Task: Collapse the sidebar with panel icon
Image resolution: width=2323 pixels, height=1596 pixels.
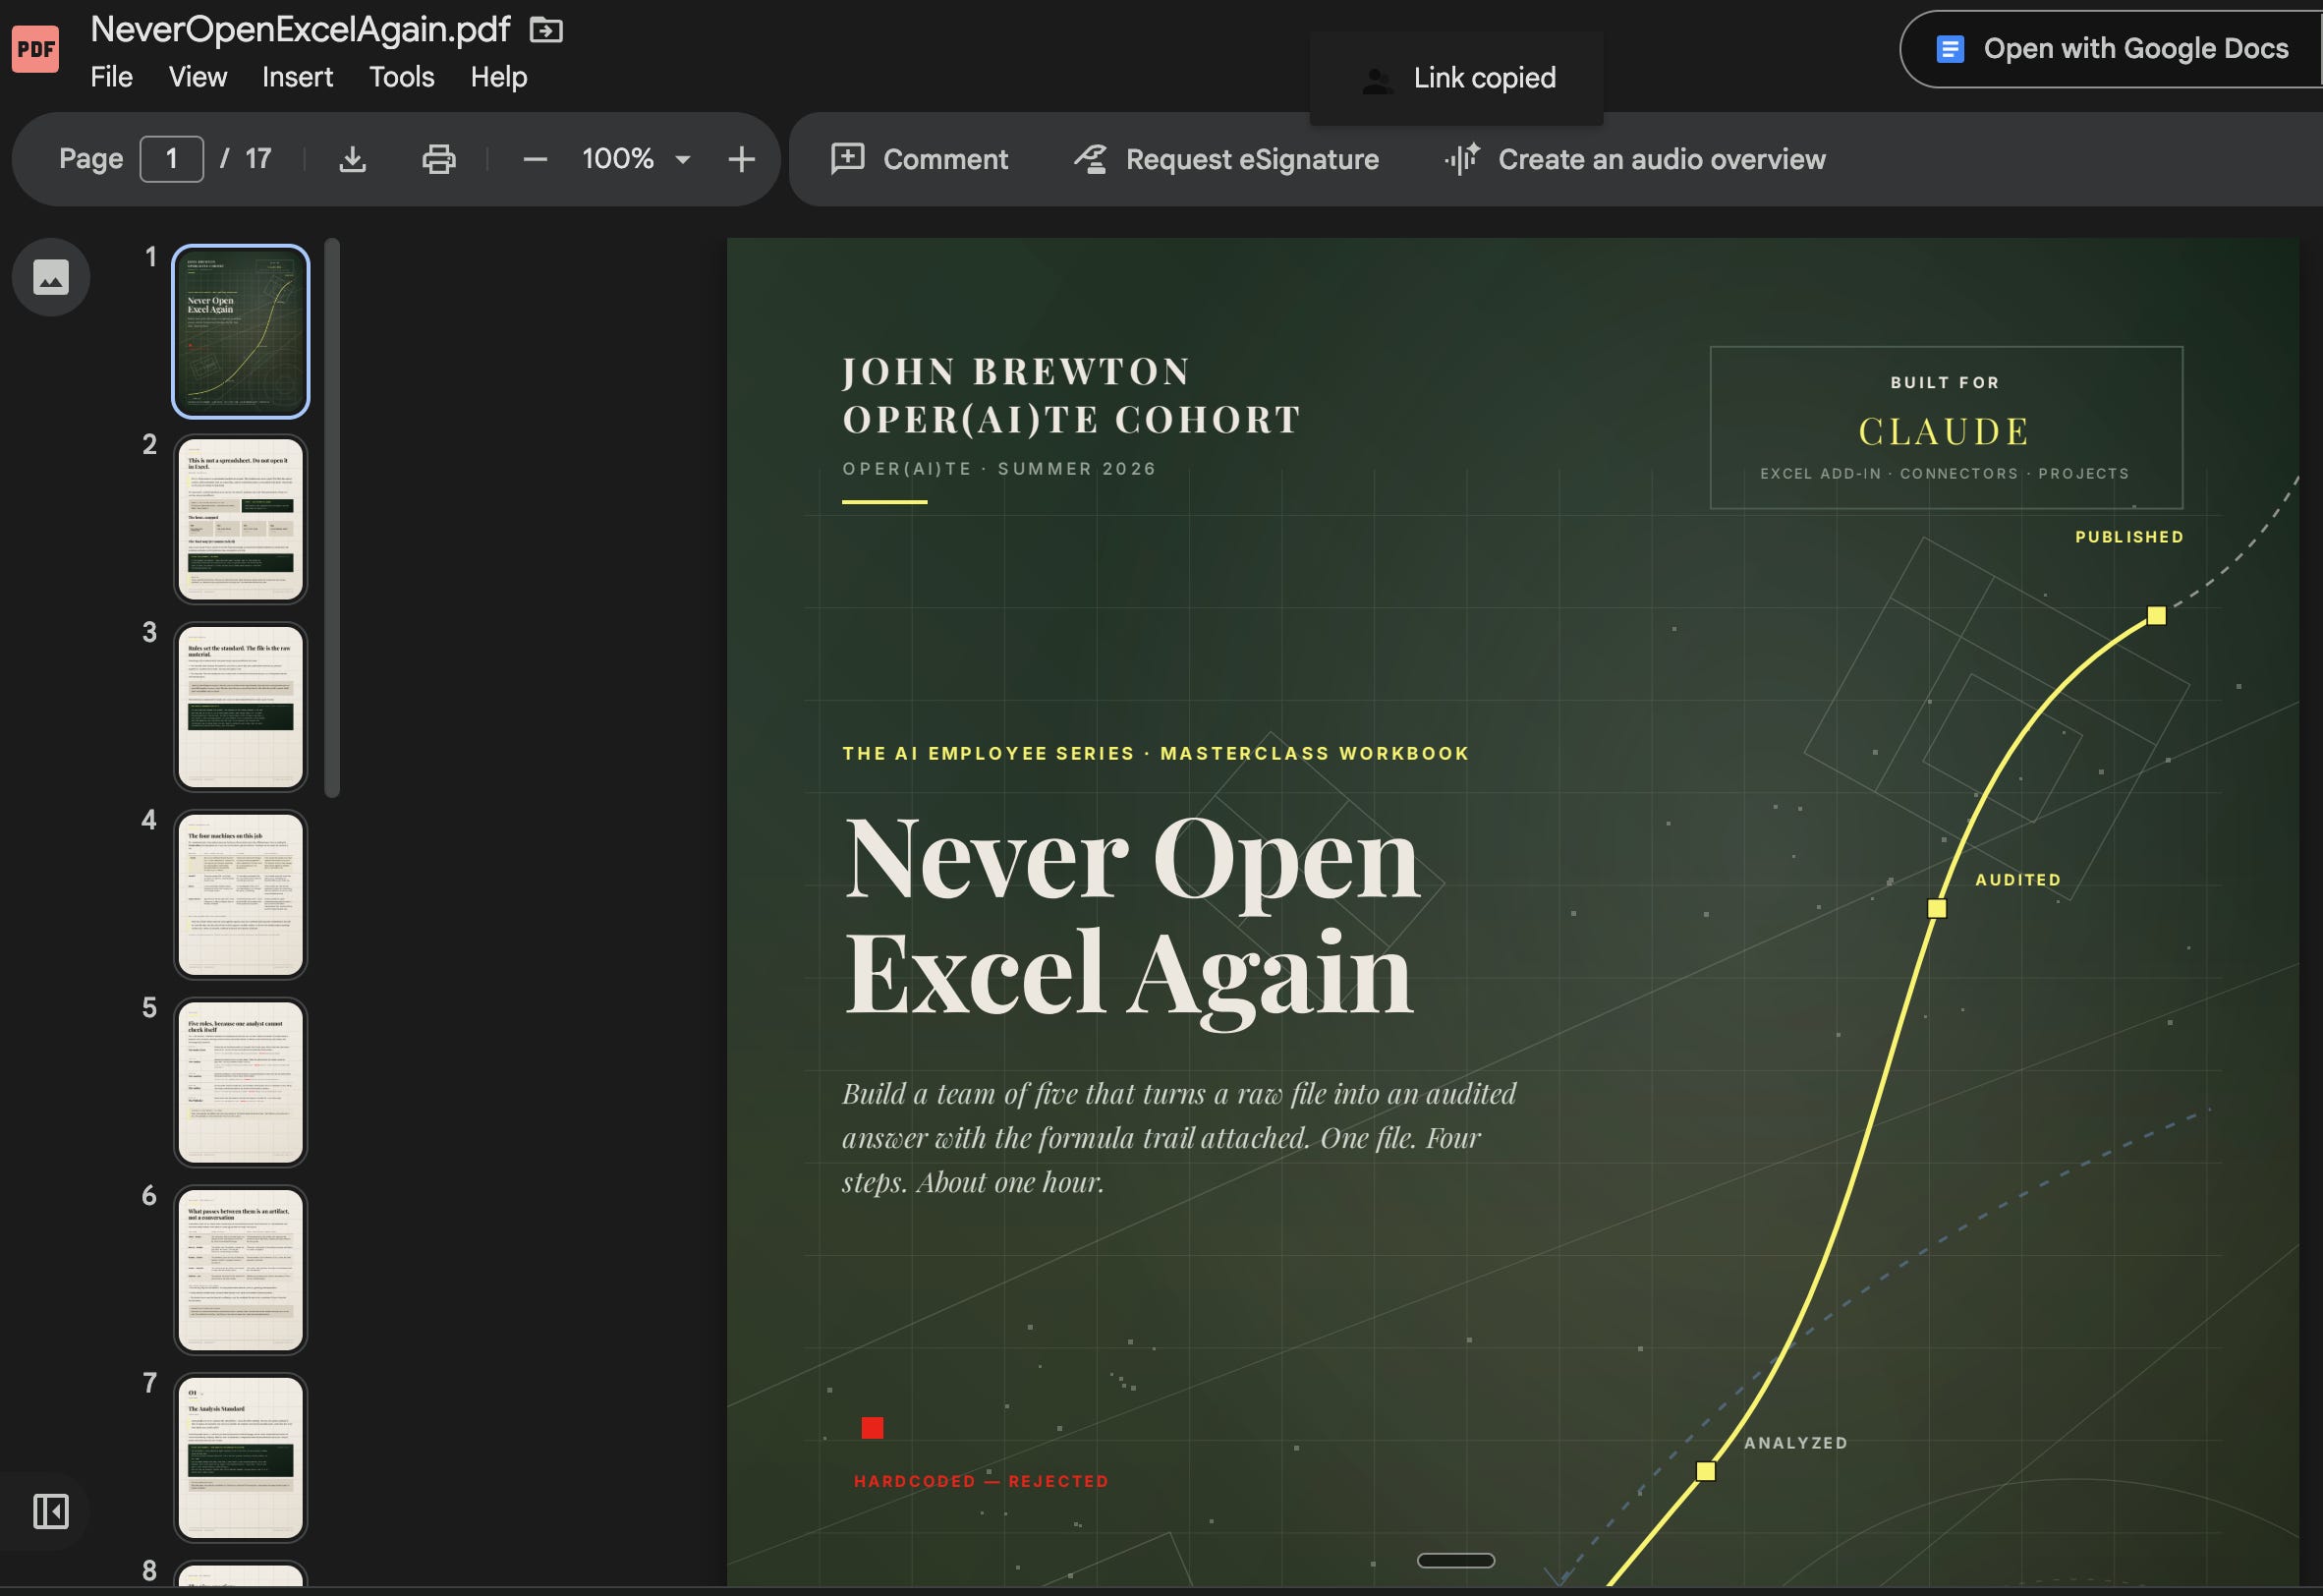Action: [51, 1511]
